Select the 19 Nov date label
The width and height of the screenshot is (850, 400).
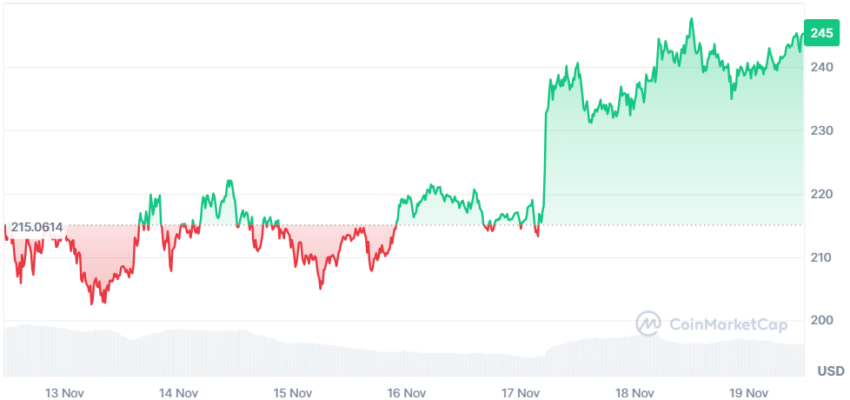(750, 392)
